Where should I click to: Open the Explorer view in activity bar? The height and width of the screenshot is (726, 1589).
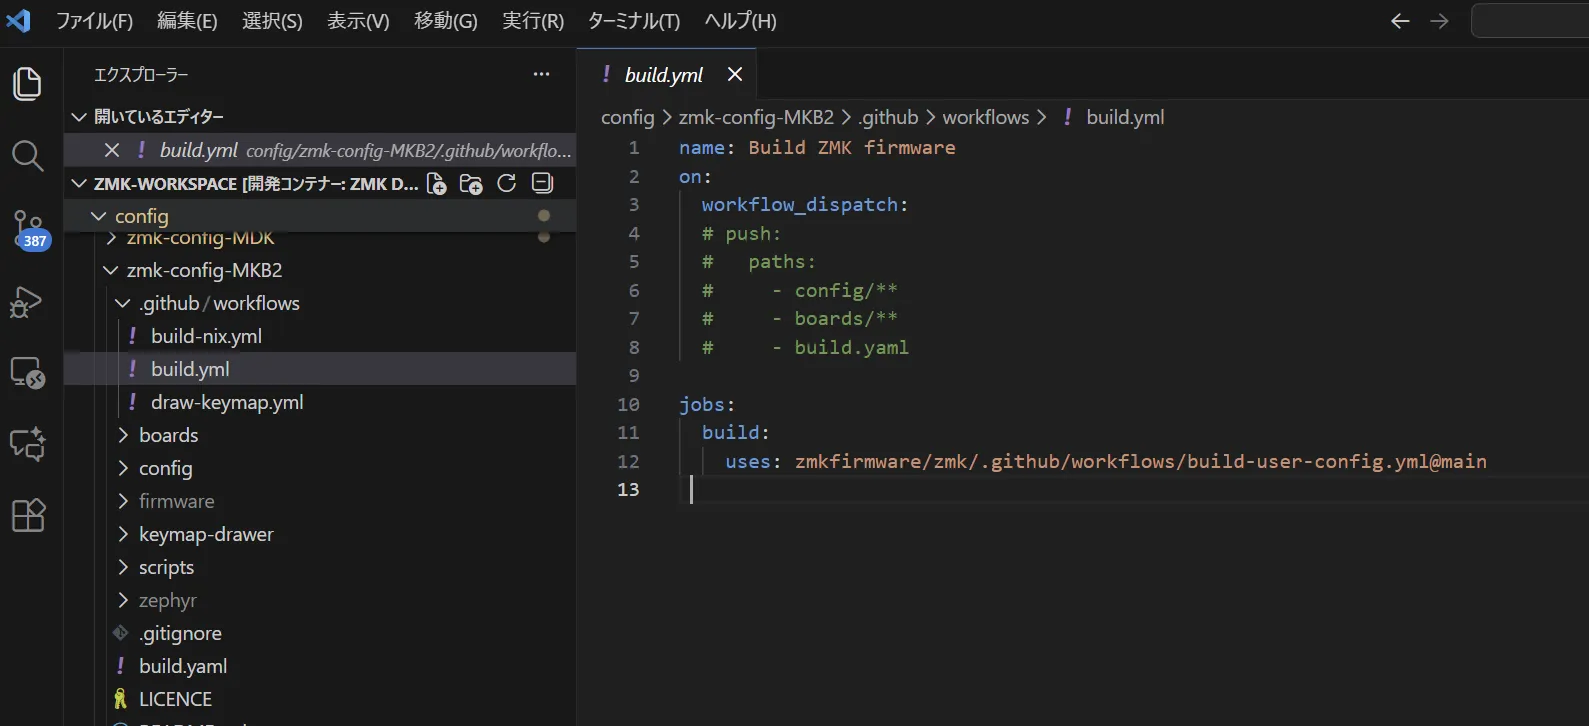(27, 84)
